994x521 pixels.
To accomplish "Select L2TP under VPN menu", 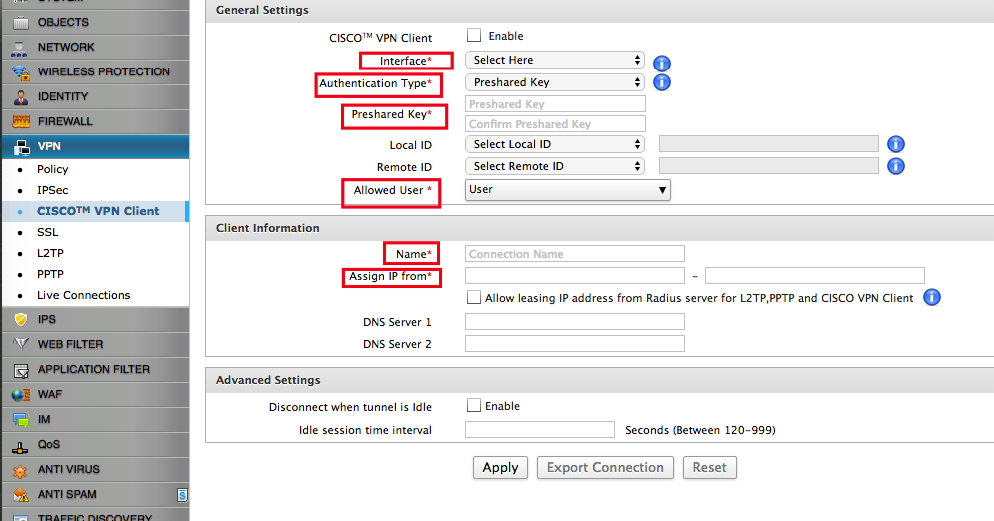I will (50, 253).
